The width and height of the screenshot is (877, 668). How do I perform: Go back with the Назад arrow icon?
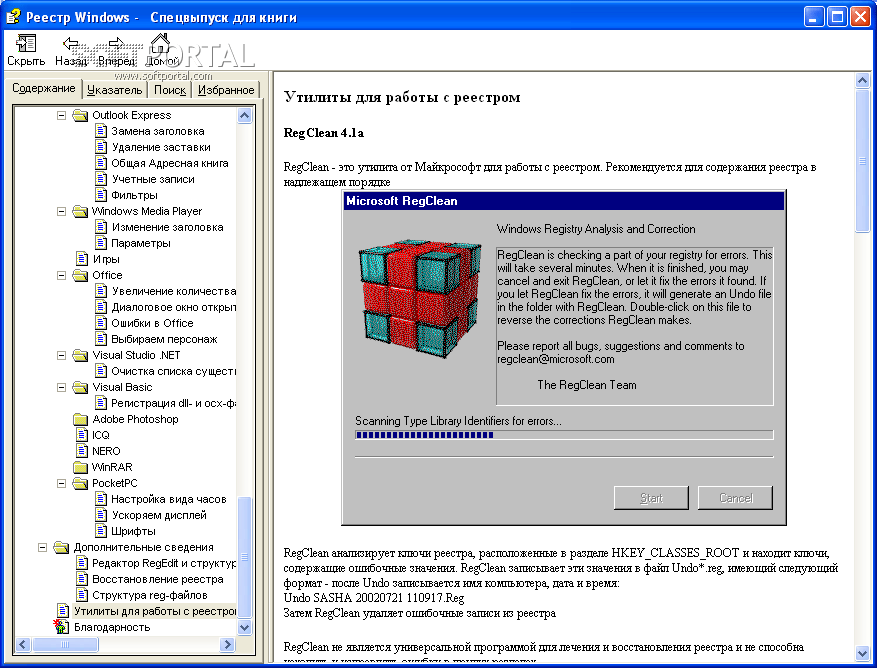70,43
